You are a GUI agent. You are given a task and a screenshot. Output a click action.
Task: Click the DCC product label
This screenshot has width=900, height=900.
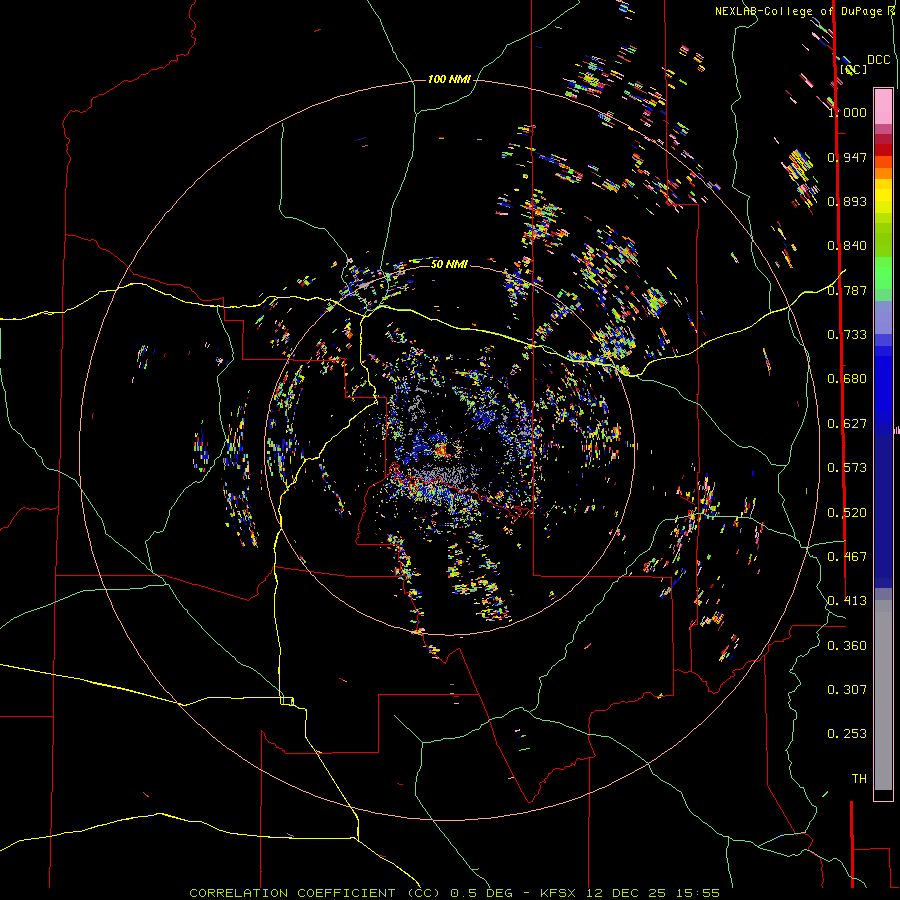click(878, 60)
